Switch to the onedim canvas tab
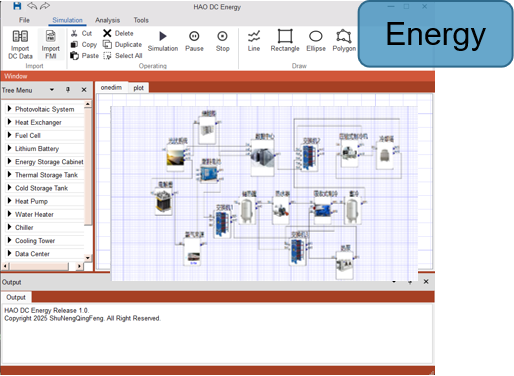 tap(111, 87)
